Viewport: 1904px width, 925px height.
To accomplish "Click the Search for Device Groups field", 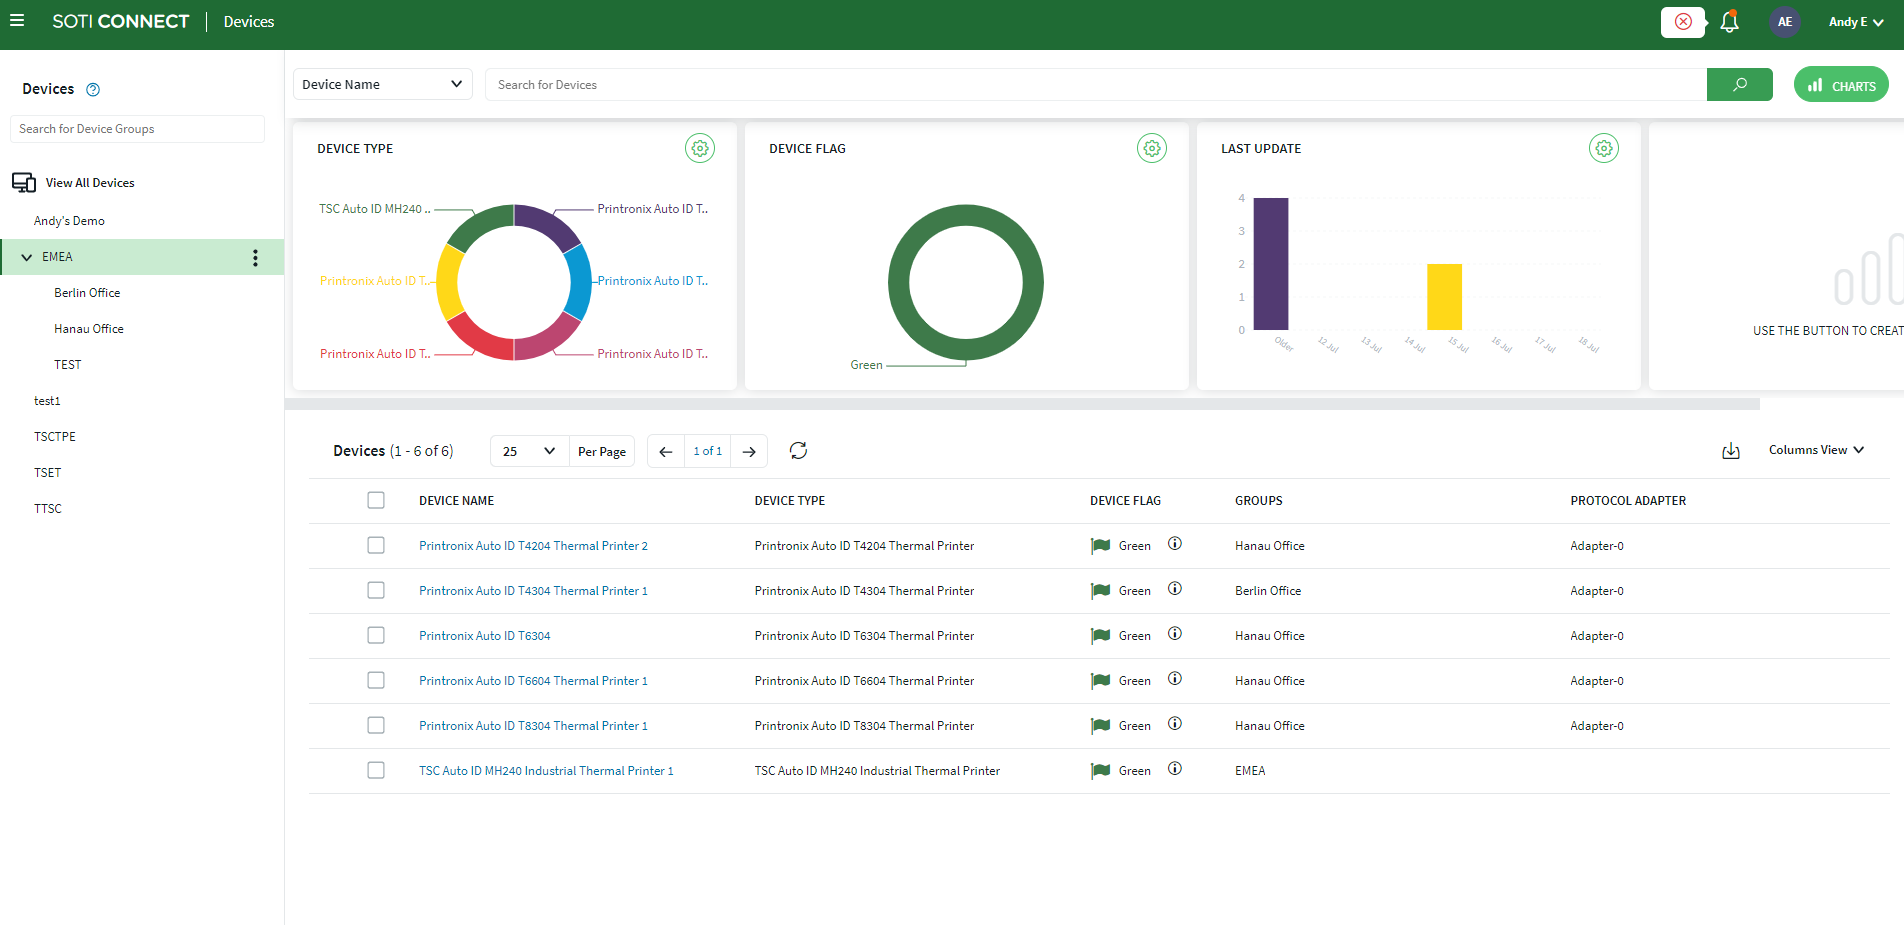I will coord(138,129).
